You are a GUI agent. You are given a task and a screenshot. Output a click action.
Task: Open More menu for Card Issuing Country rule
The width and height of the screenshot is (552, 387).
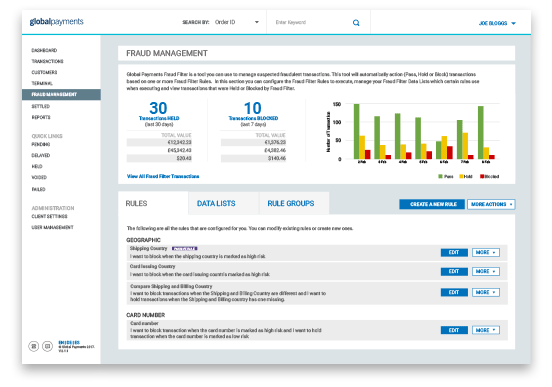point(485,271)
